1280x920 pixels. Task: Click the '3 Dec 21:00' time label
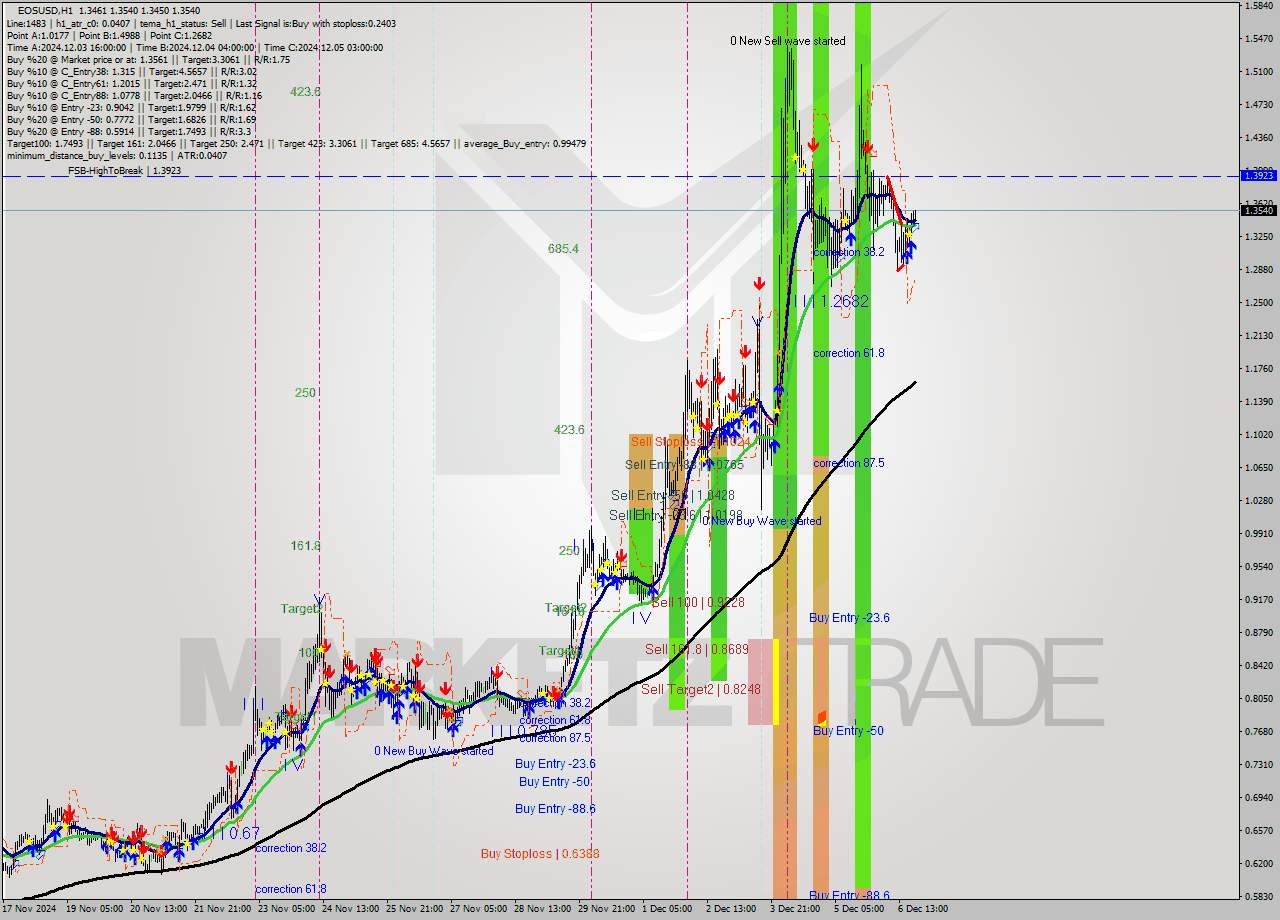[795, 909]
